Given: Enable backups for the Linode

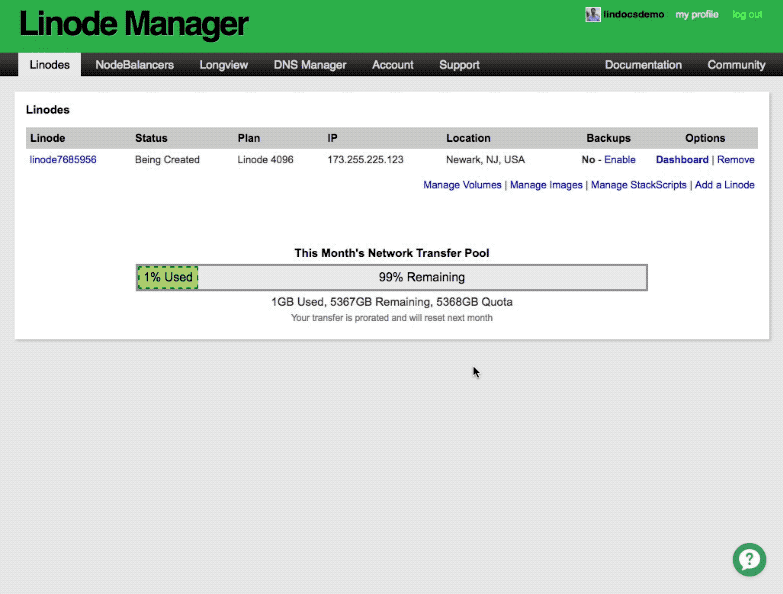Looking at the screenshot, I should tap(620, 160).
